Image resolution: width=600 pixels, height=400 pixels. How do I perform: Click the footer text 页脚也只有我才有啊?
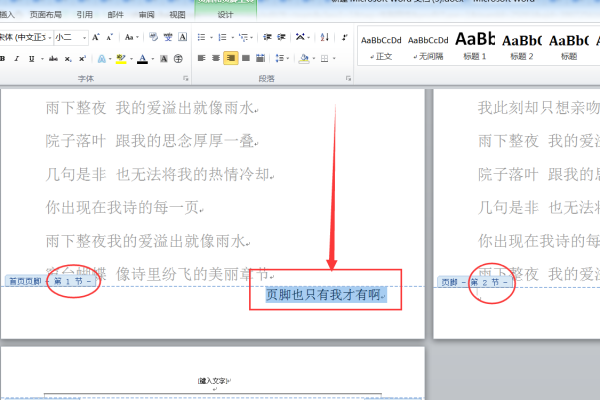click(323, 295)
